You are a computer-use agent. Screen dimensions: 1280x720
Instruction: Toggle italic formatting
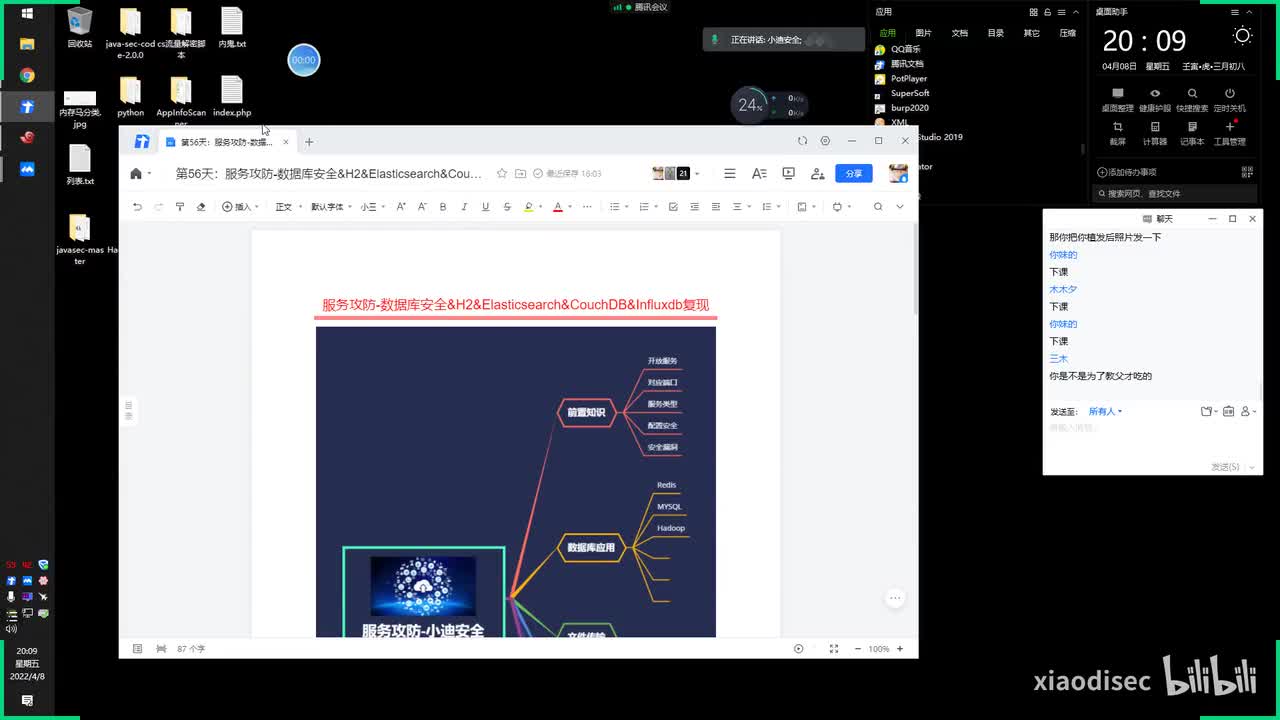click(464, 207)
